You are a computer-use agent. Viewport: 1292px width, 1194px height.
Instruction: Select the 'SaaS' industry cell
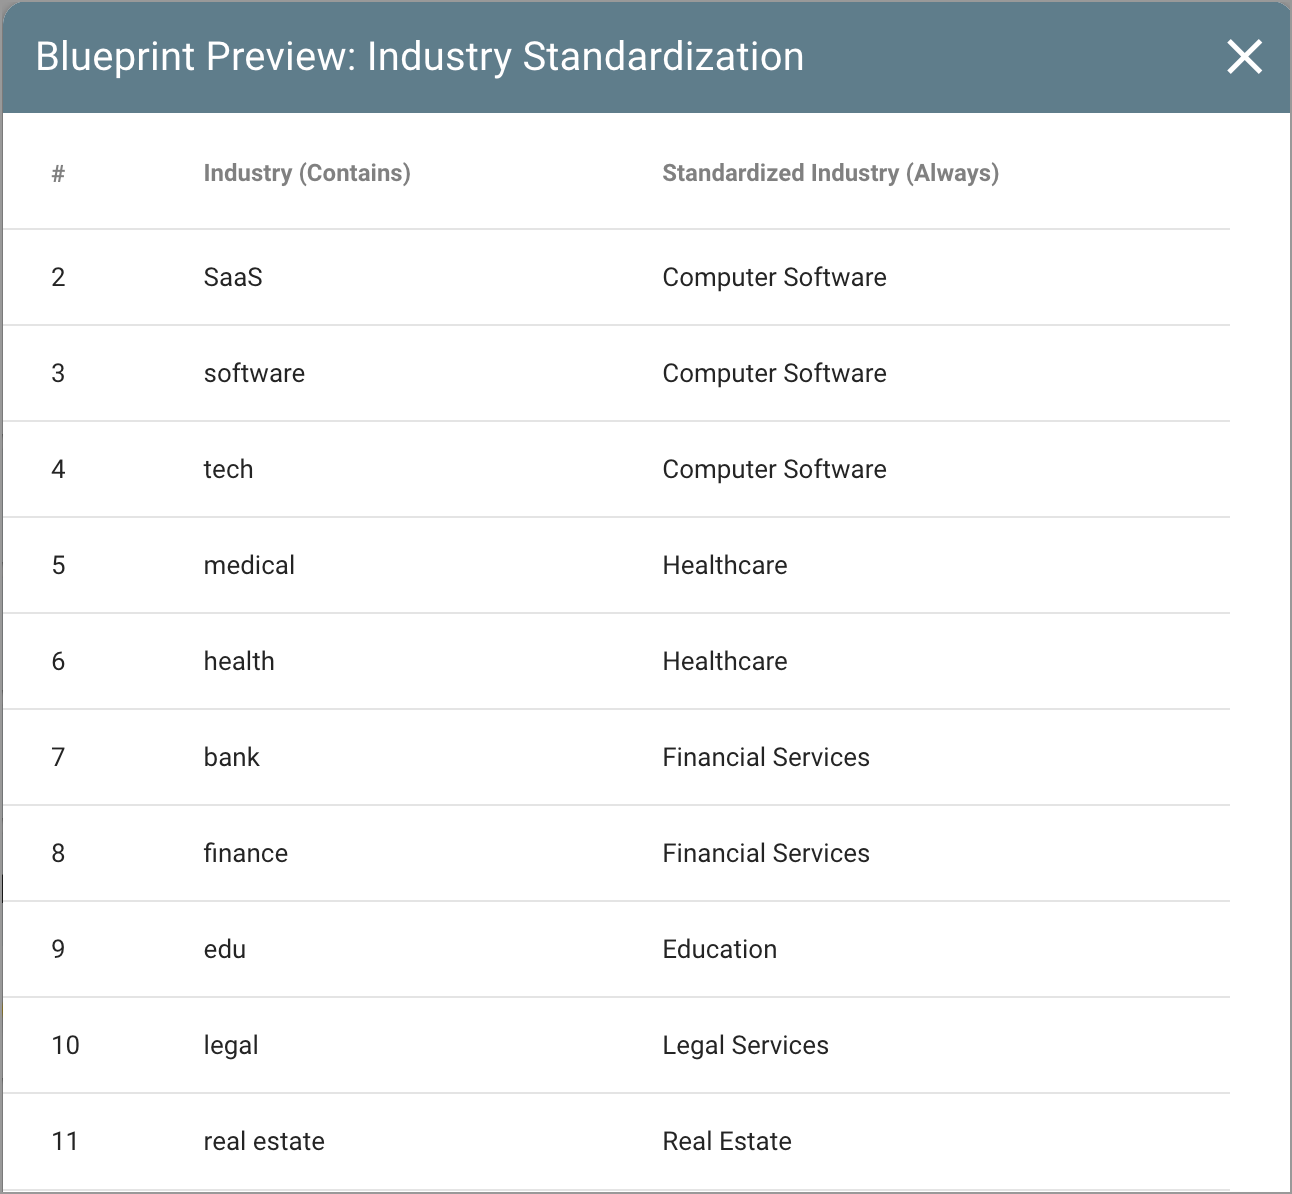click(233, 277)
